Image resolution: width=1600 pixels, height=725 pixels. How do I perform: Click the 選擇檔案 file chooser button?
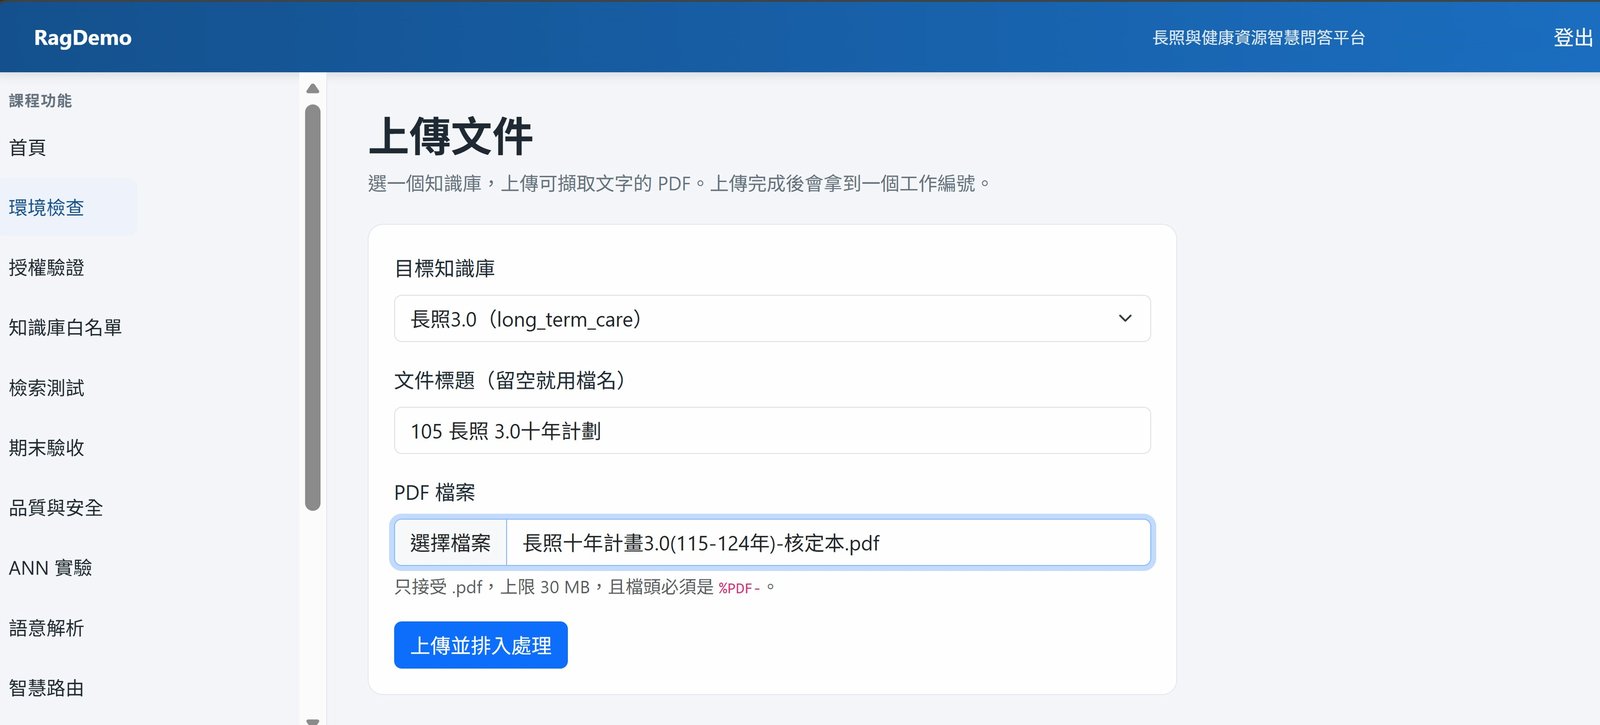(x=450, y=543)
